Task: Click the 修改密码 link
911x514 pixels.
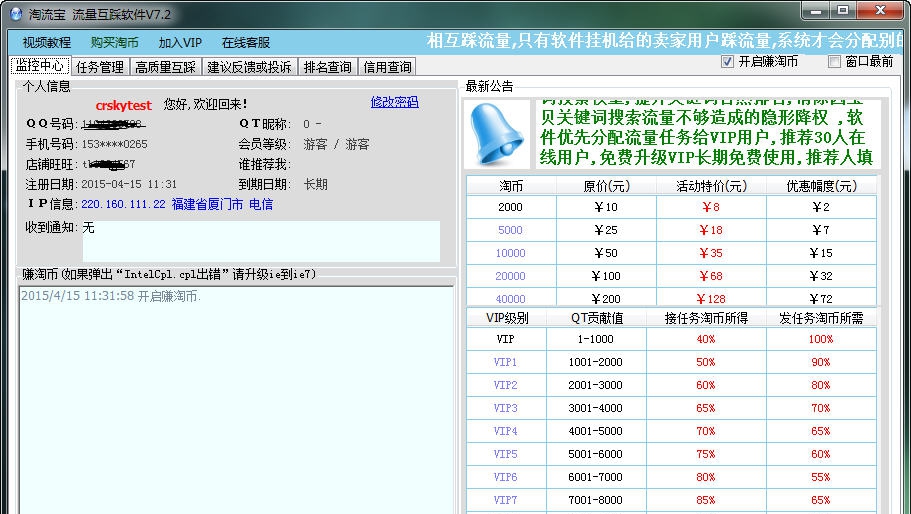Action: point(394,102)
